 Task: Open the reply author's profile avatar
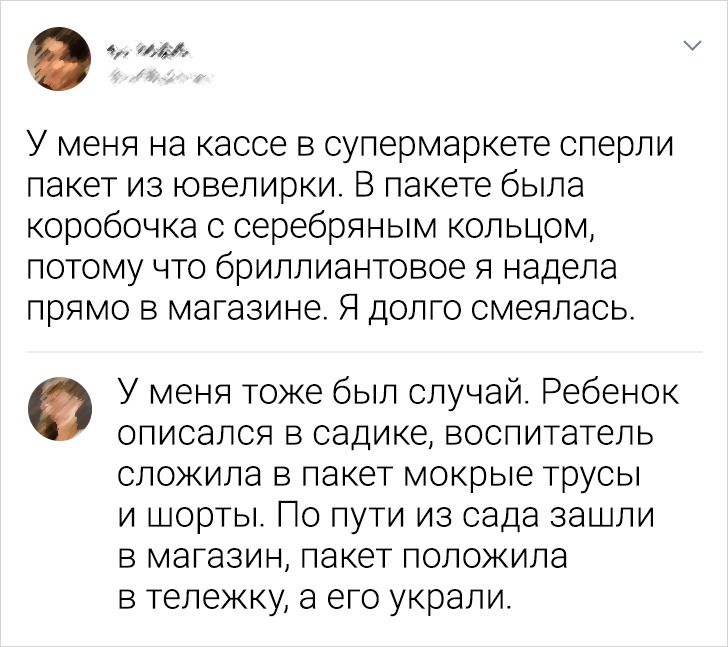point(60,409)
